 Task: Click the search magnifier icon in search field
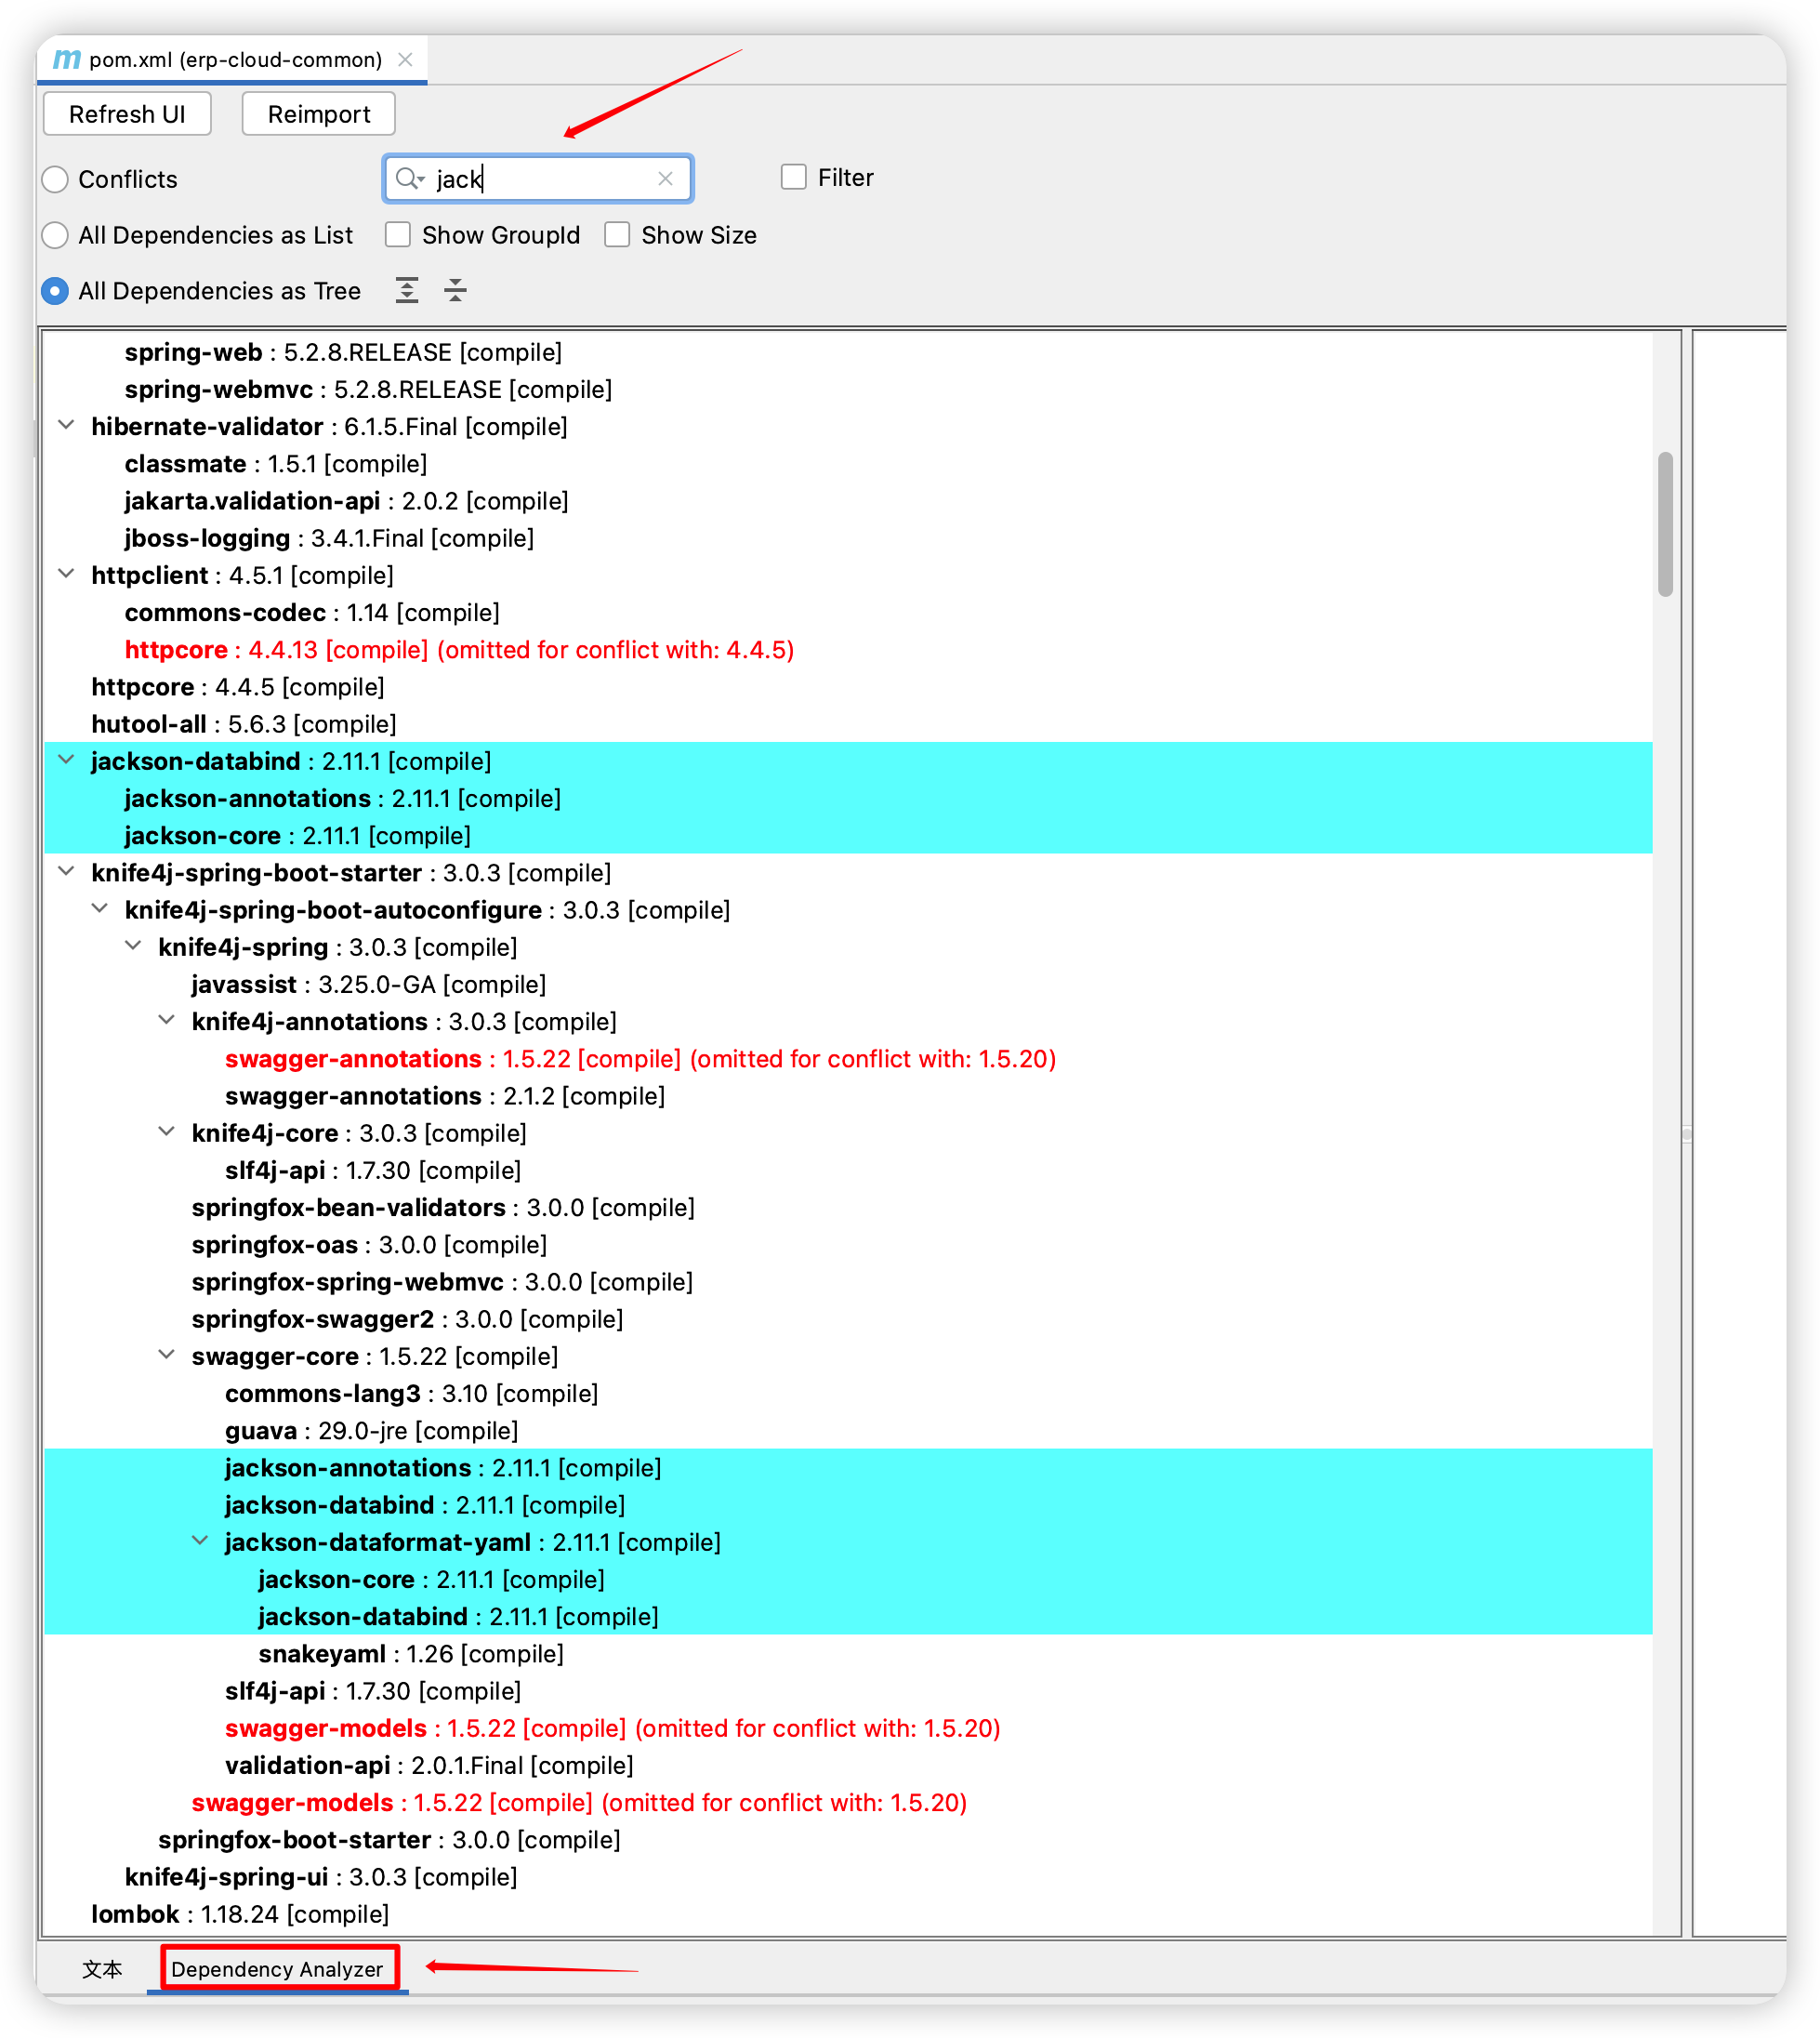408,178
